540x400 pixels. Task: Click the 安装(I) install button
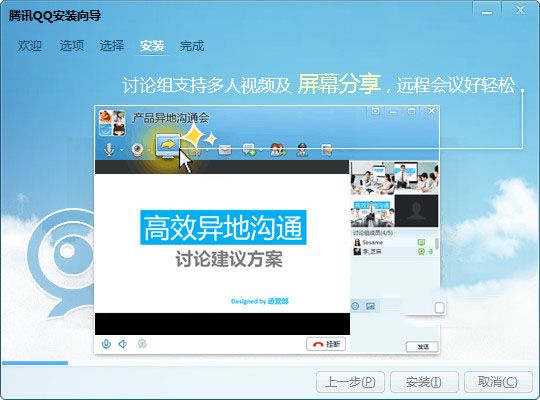click(424, 382)
